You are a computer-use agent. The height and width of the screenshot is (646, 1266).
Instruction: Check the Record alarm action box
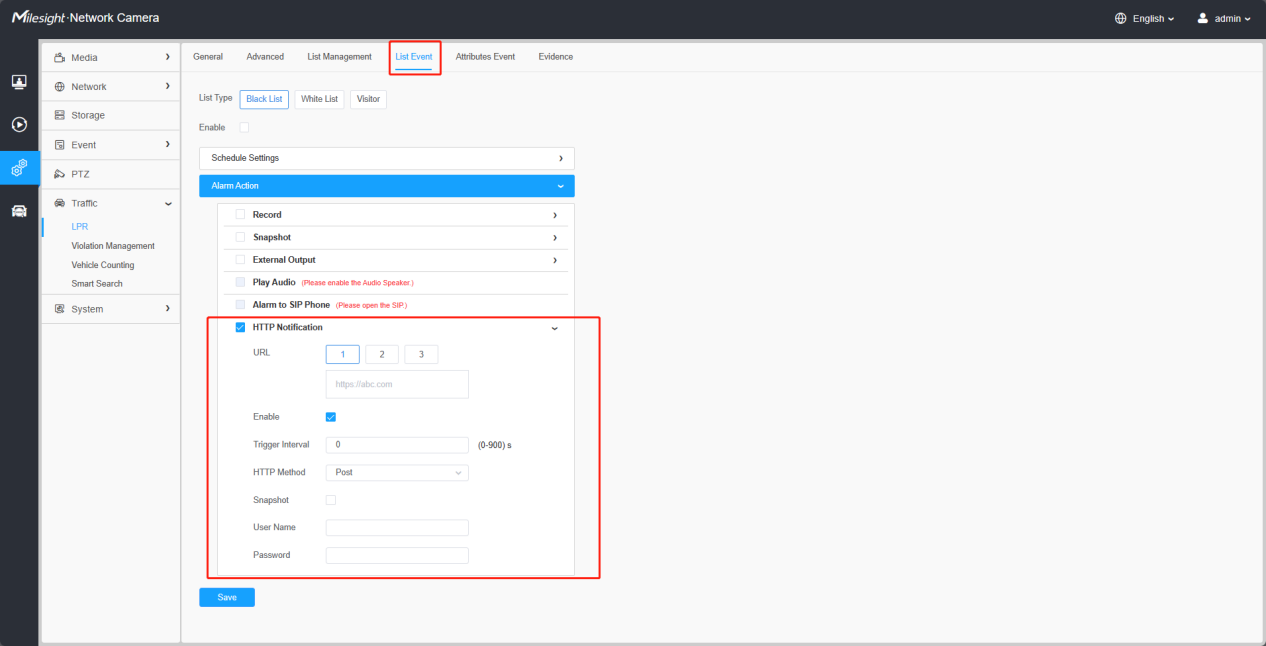click(240, 214)
